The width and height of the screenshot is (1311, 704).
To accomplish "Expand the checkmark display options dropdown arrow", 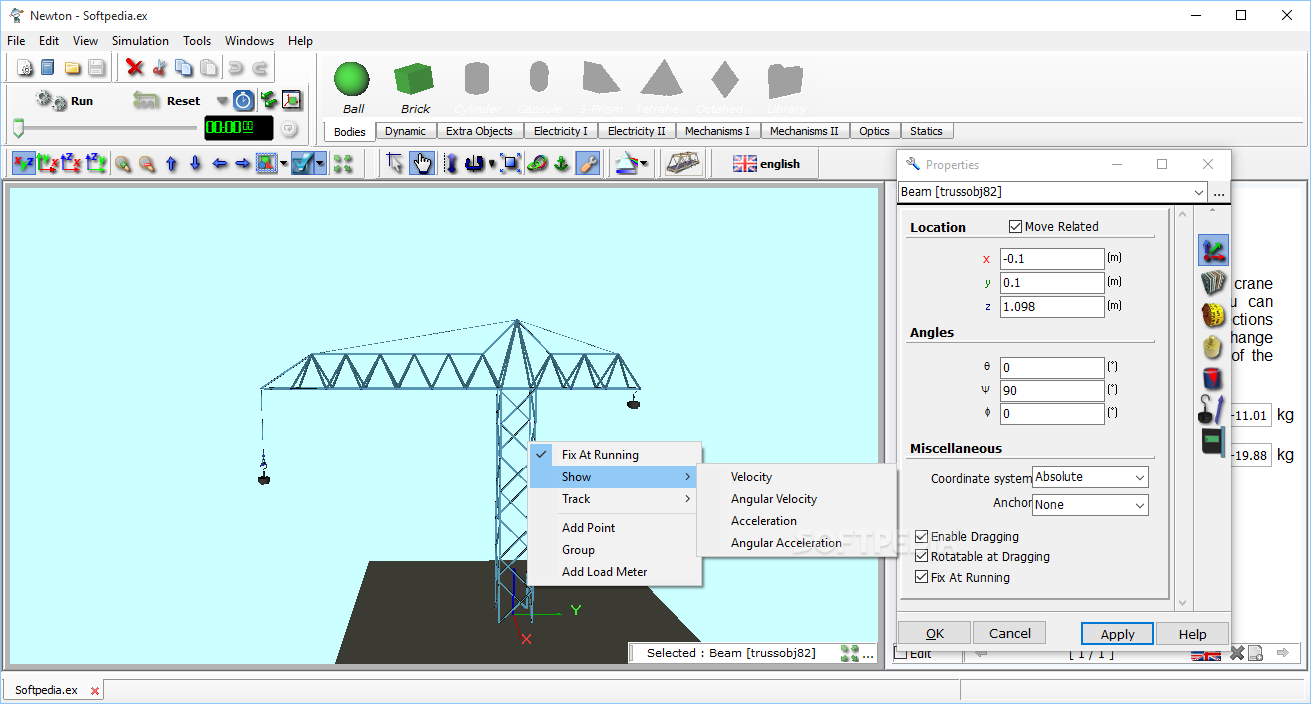I will 320,164.
